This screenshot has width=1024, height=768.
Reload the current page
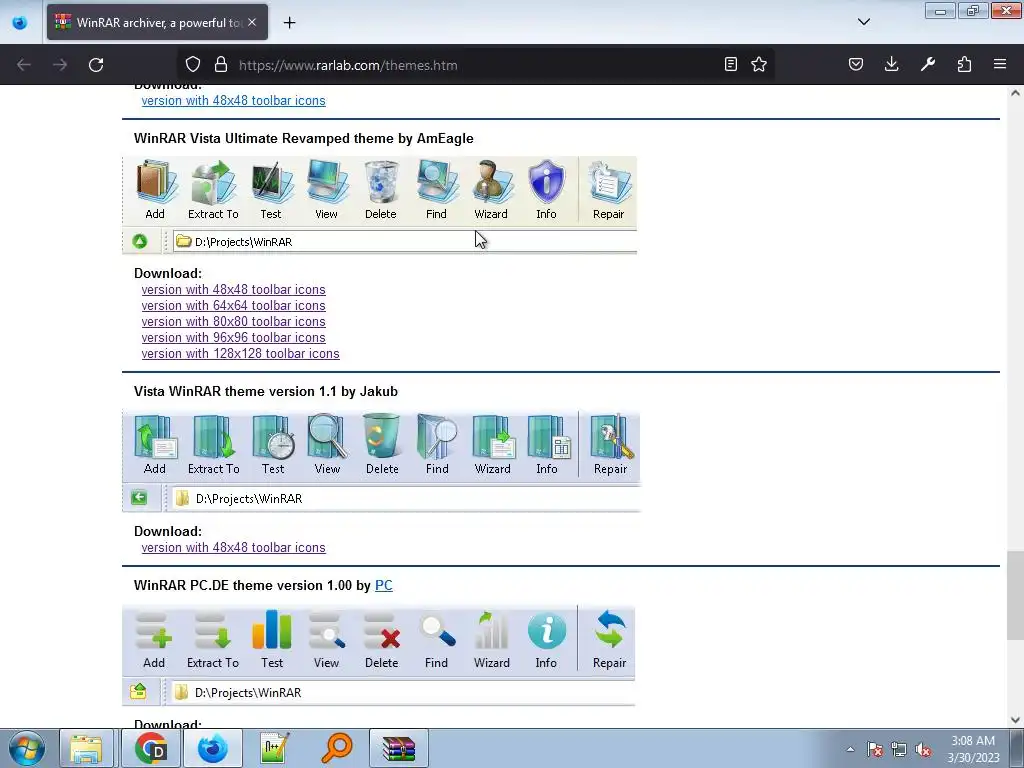96,65
